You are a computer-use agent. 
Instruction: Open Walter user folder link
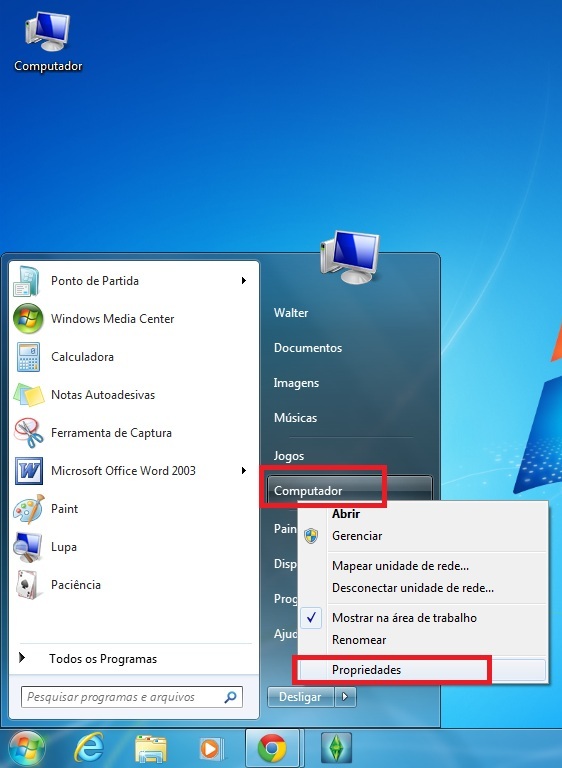click(x=291, y=312)
